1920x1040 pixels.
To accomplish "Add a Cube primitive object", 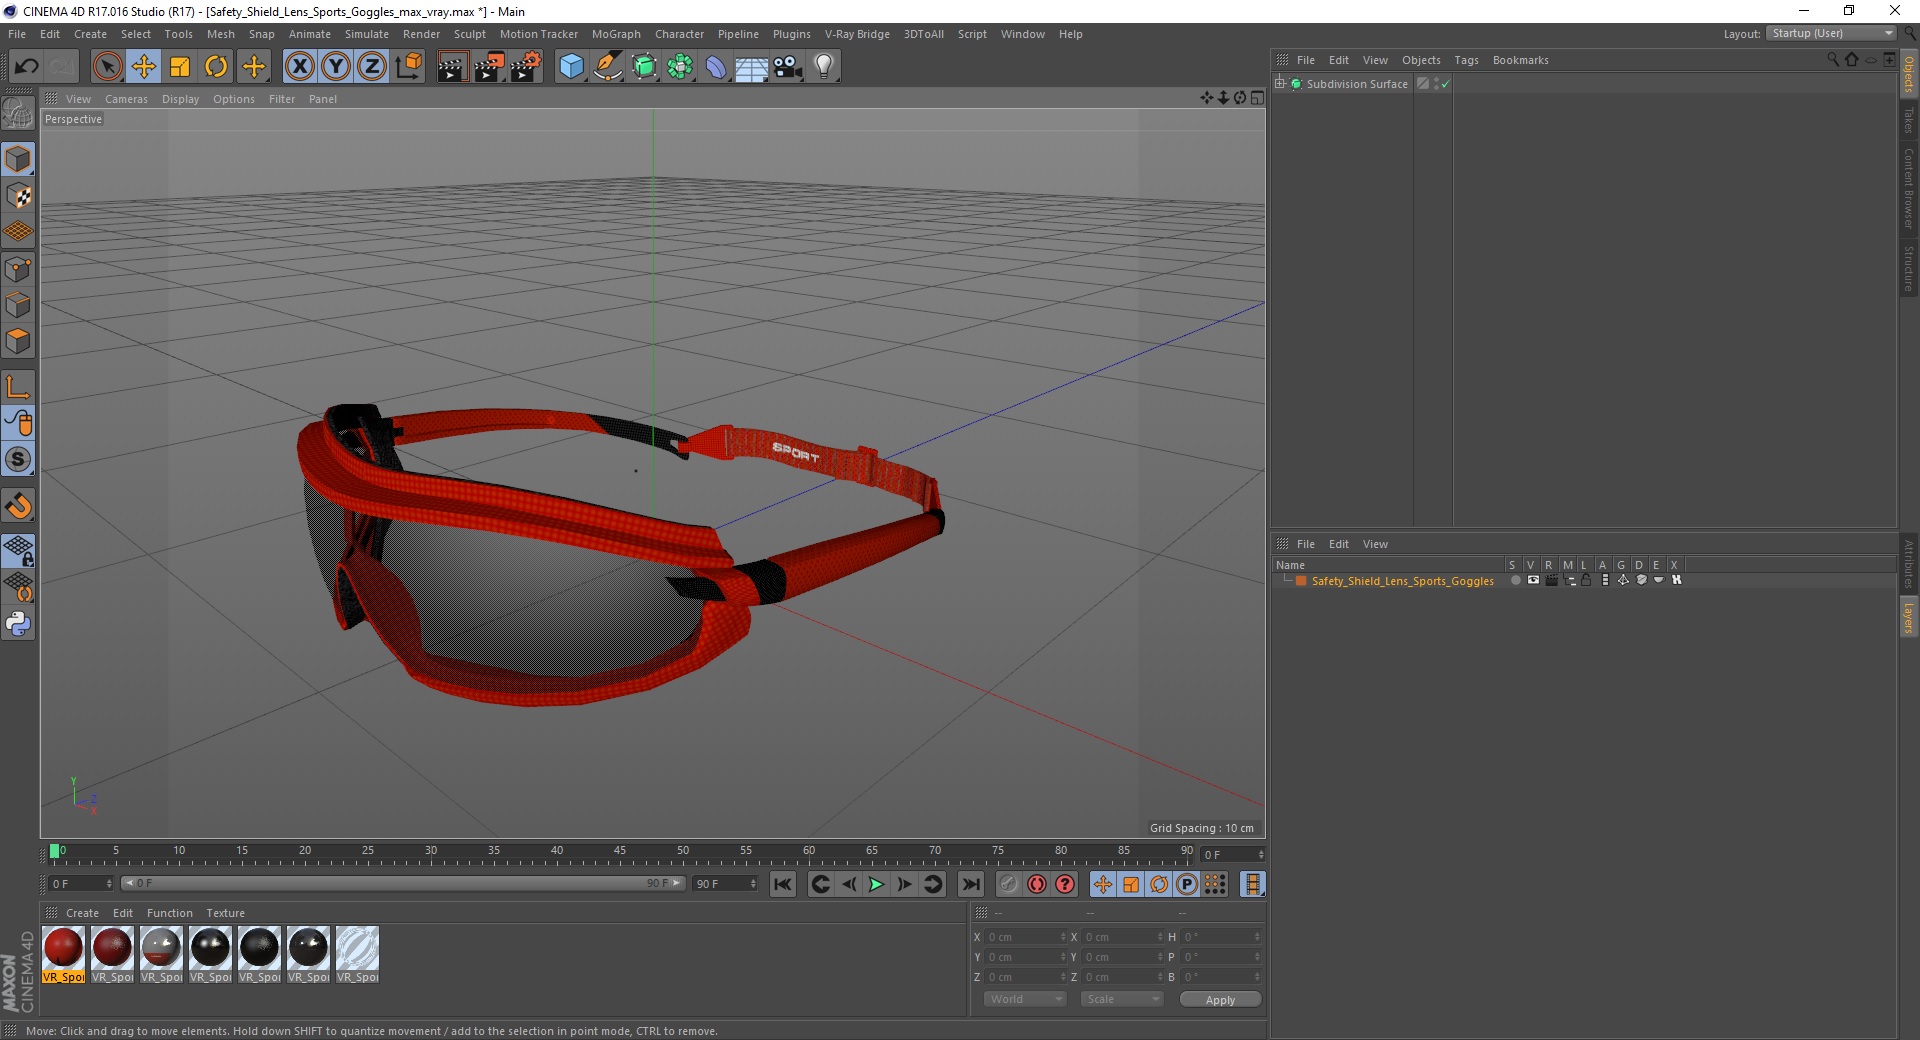I will [x=571, y=67].
